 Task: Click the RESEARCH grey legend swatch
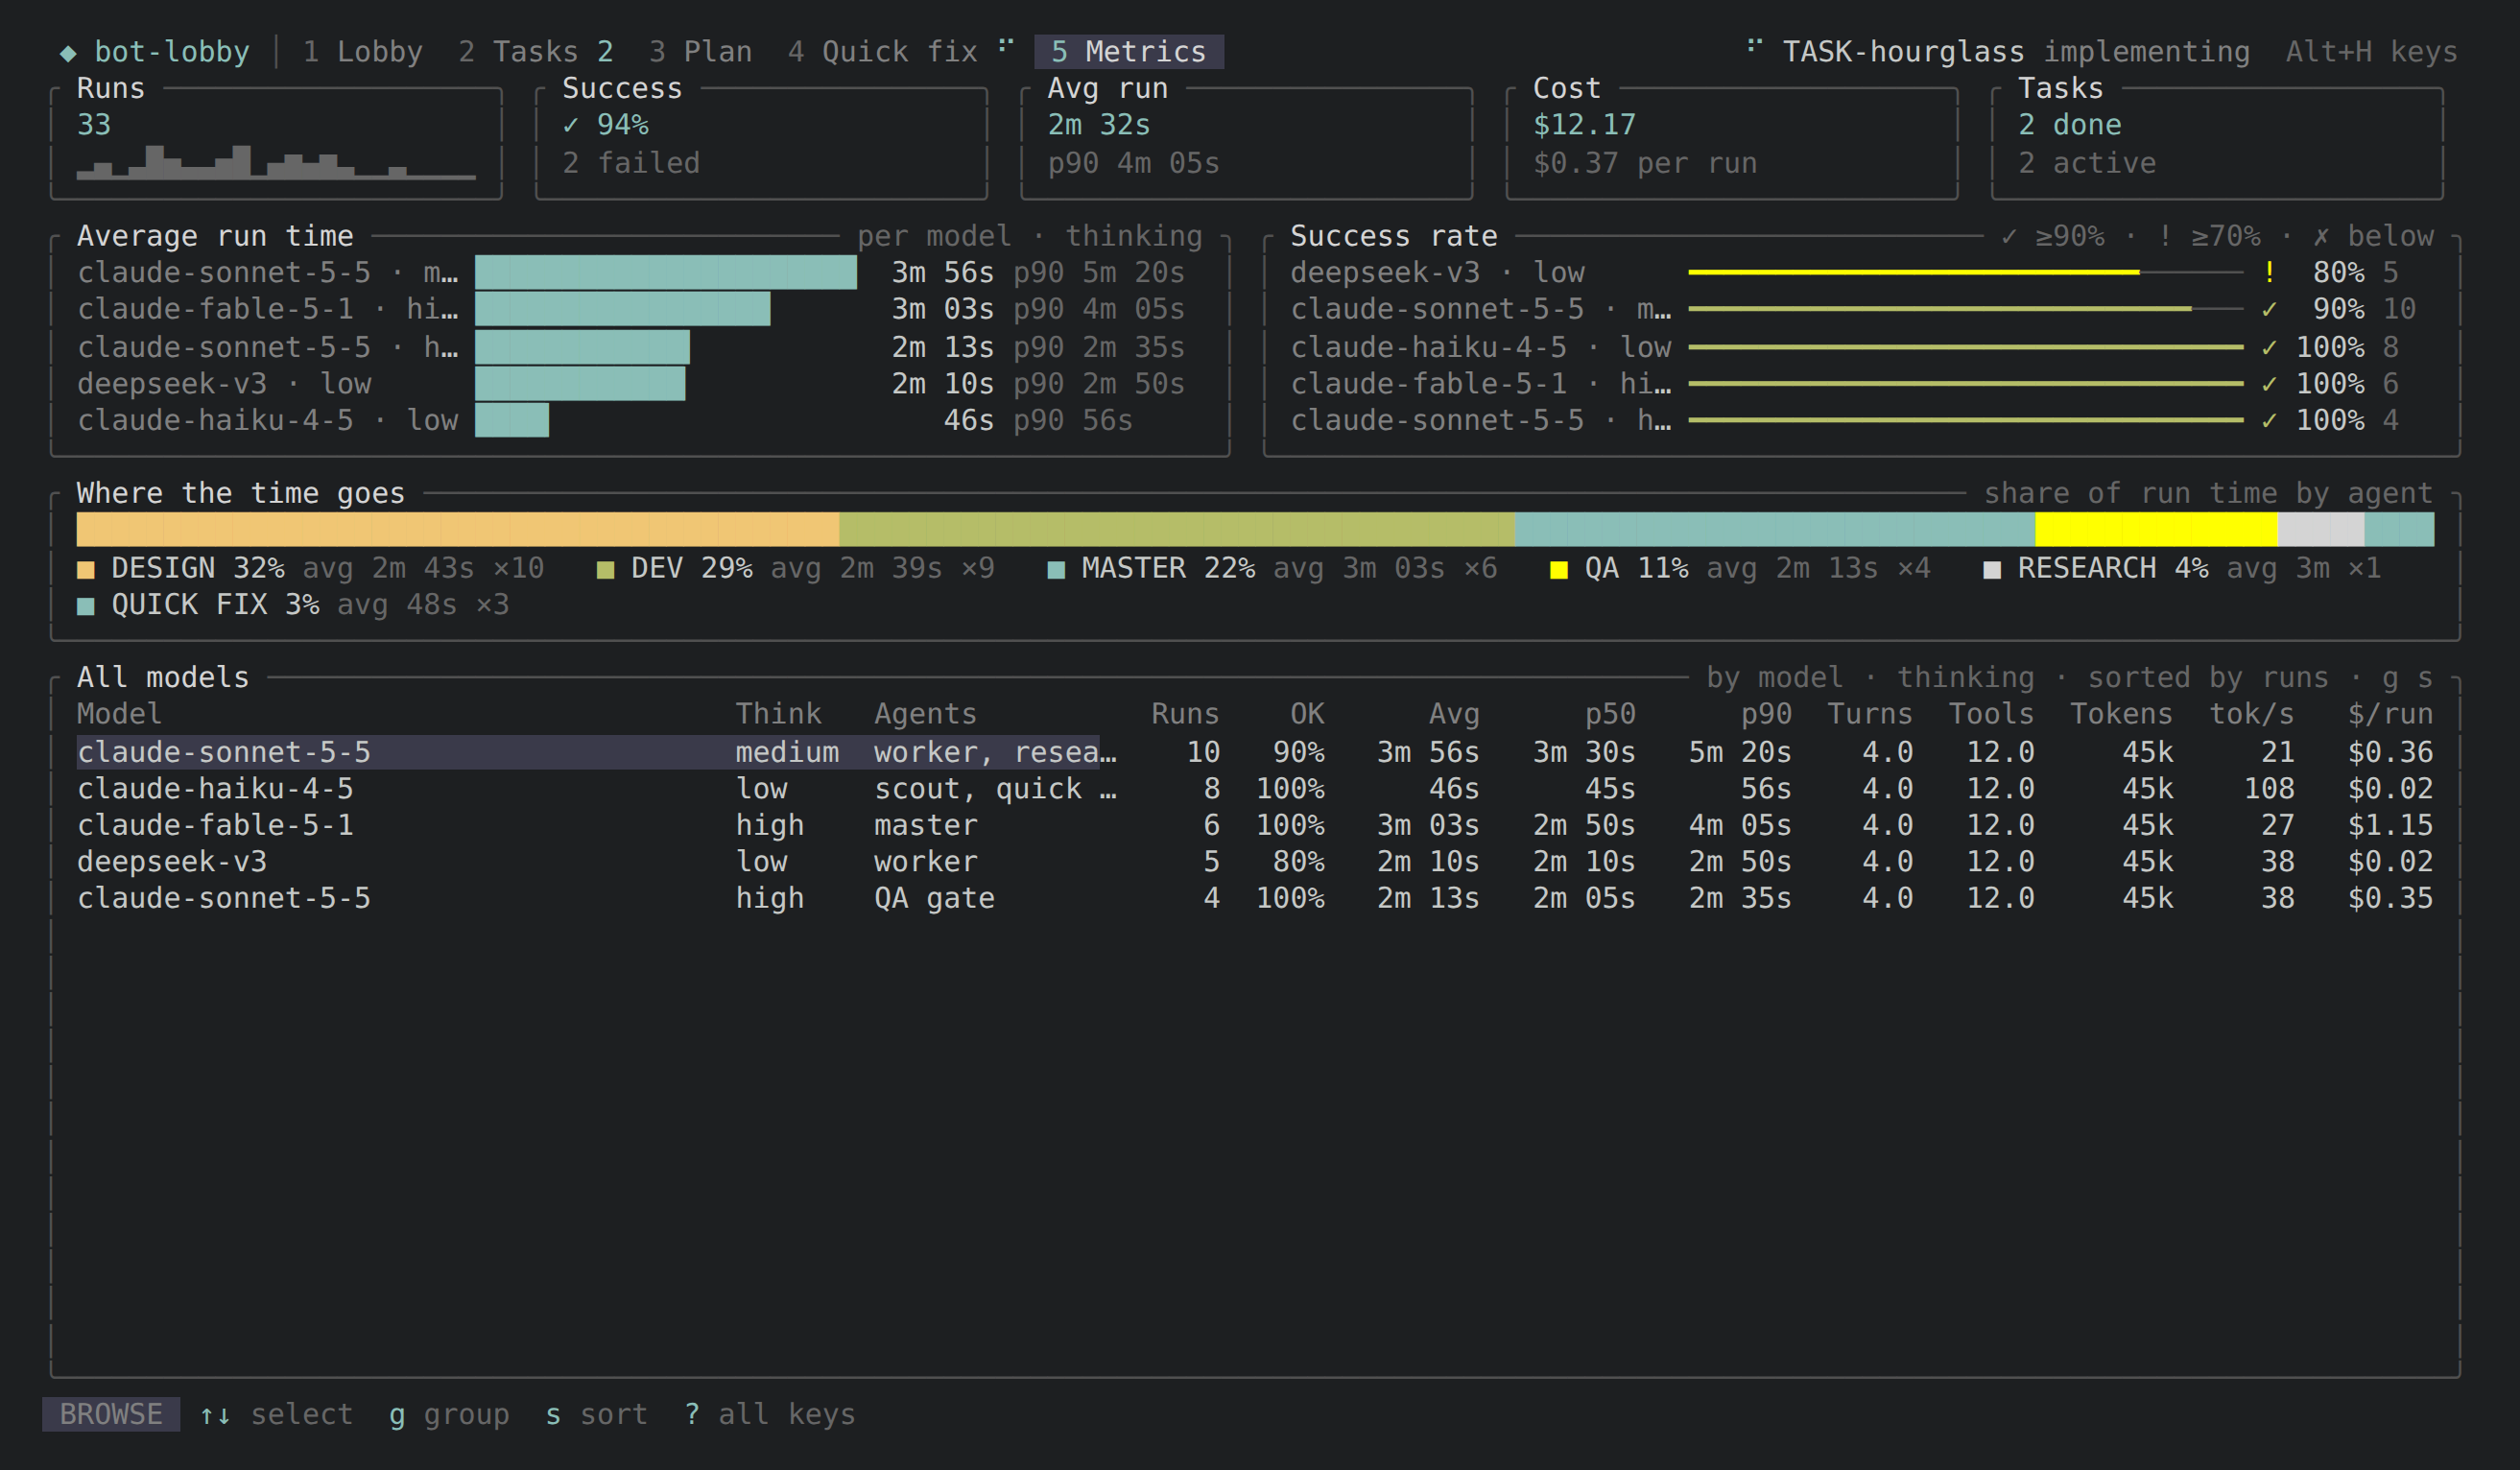1992,570
